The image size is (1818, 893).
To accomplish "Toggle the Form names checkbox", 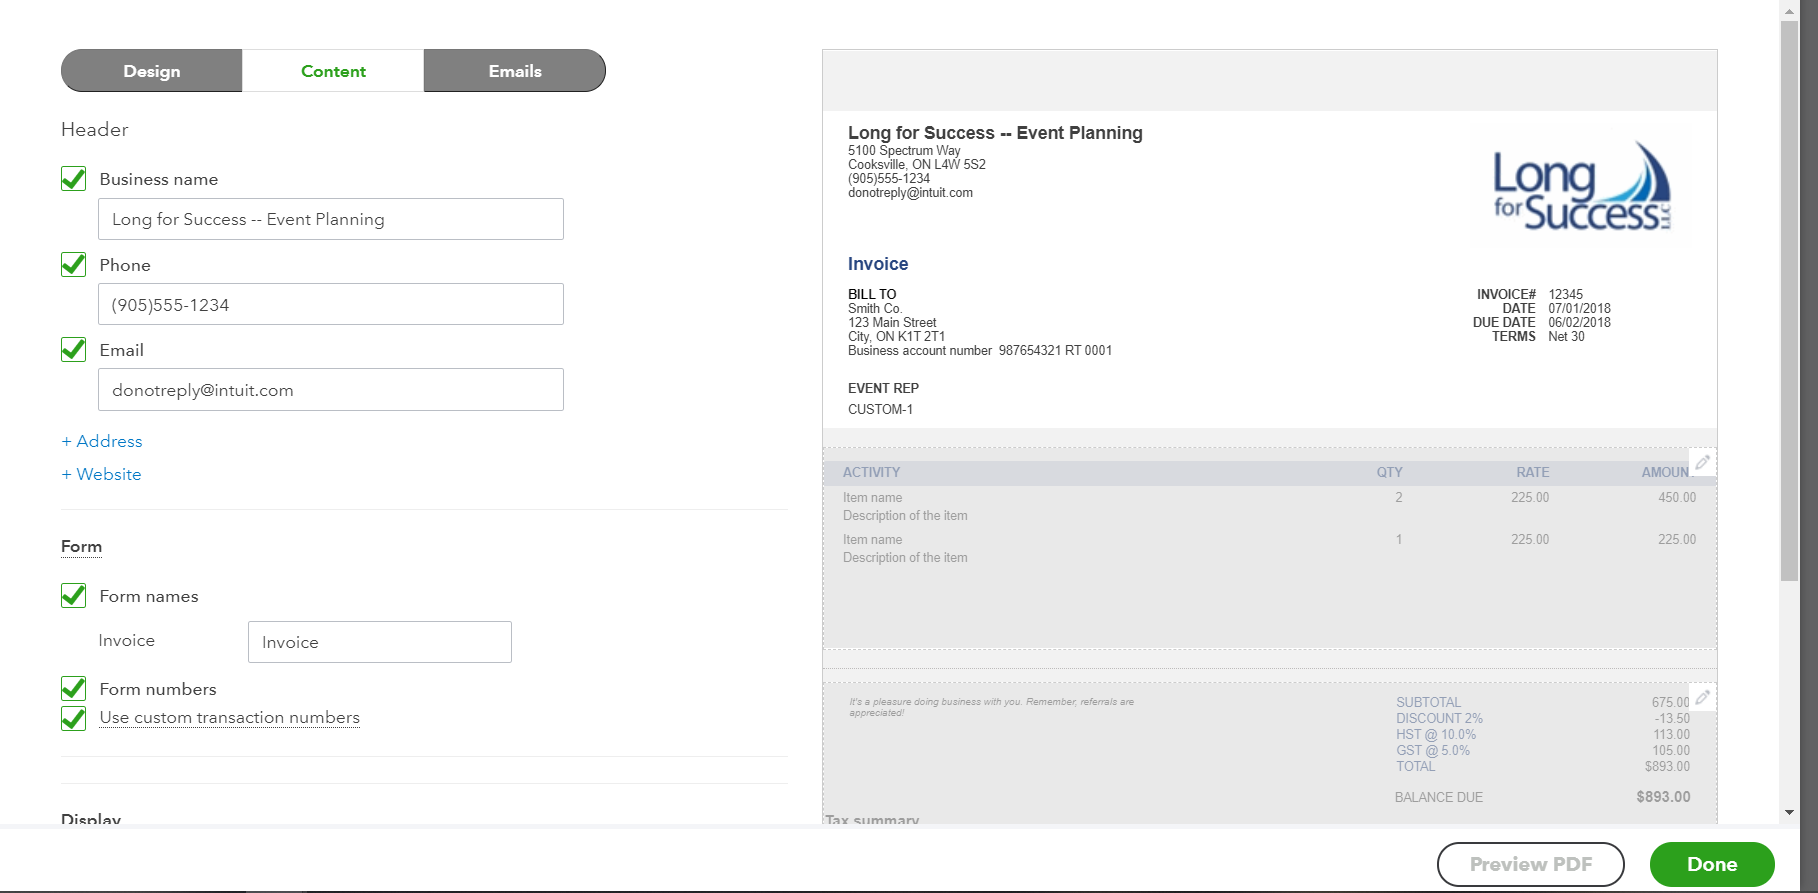I will 74,596.
